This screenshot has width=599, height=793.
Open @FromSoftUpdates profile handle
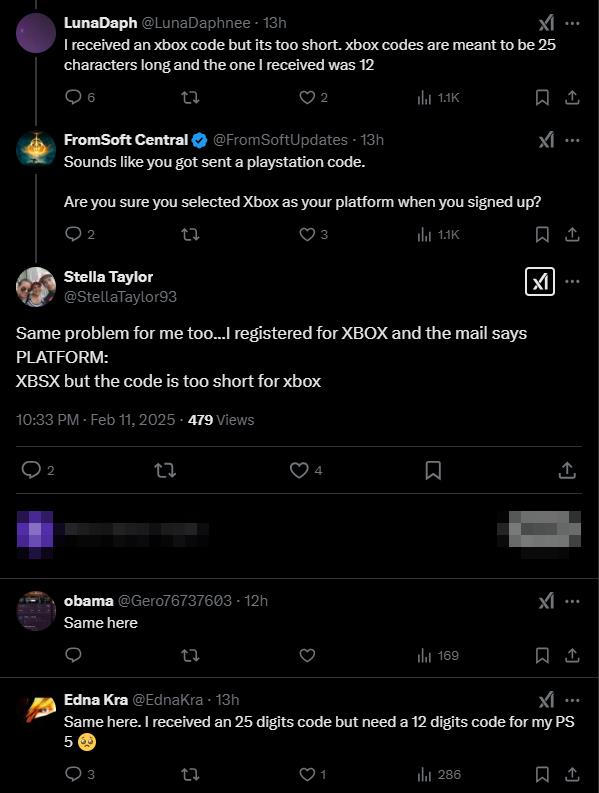(x=280, y=140)
